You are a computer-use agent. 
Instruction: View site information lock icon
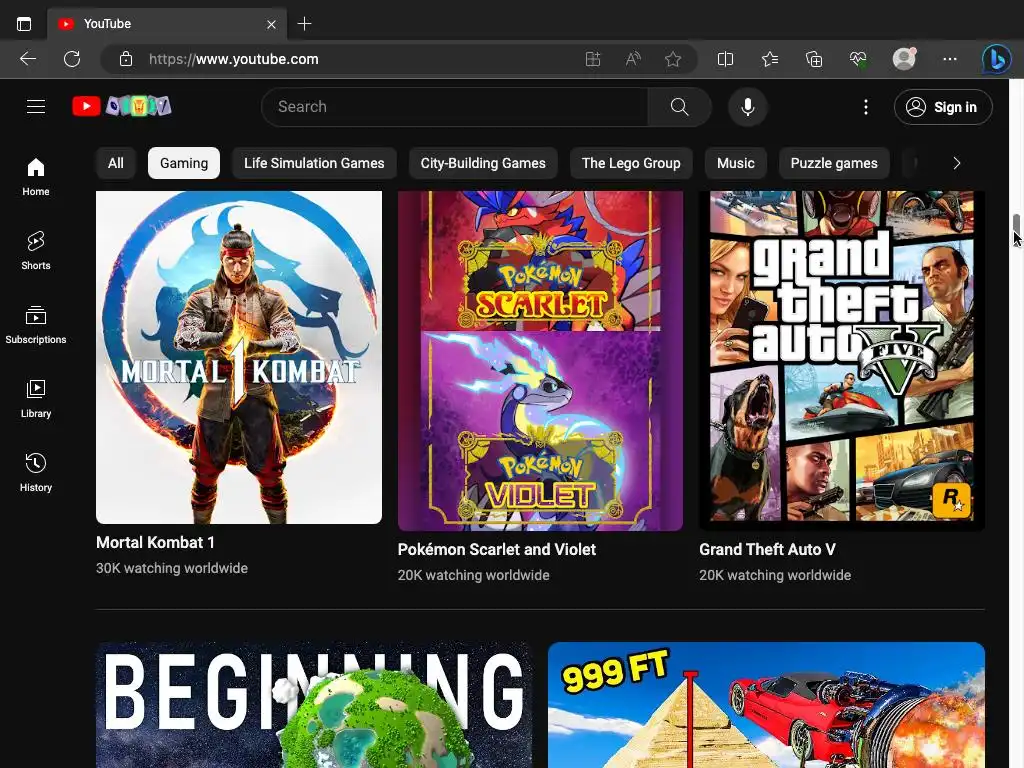[126, 59]
